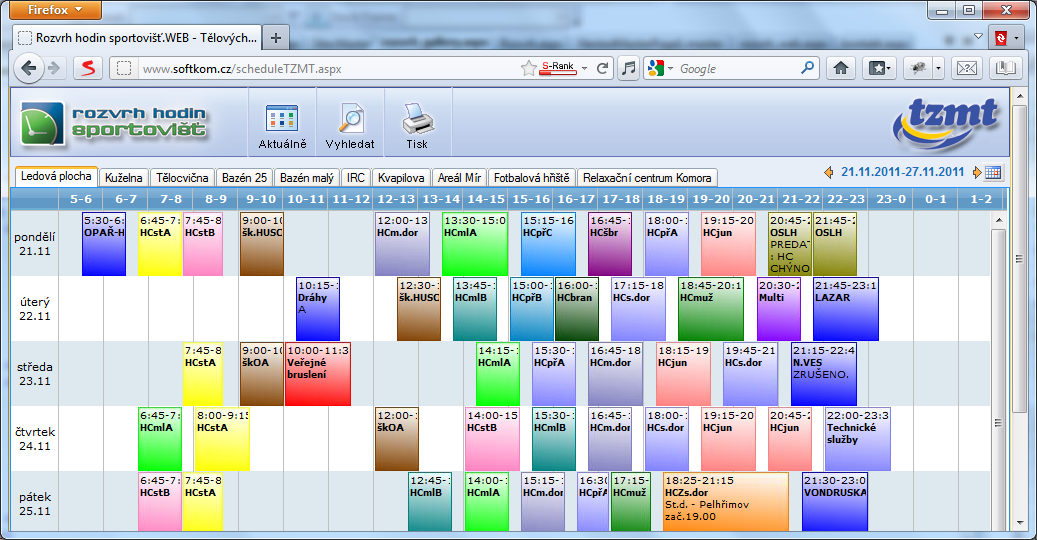Open the HCZs.dor orange Friday event
1037x540 pixels.
click(725, 502)
